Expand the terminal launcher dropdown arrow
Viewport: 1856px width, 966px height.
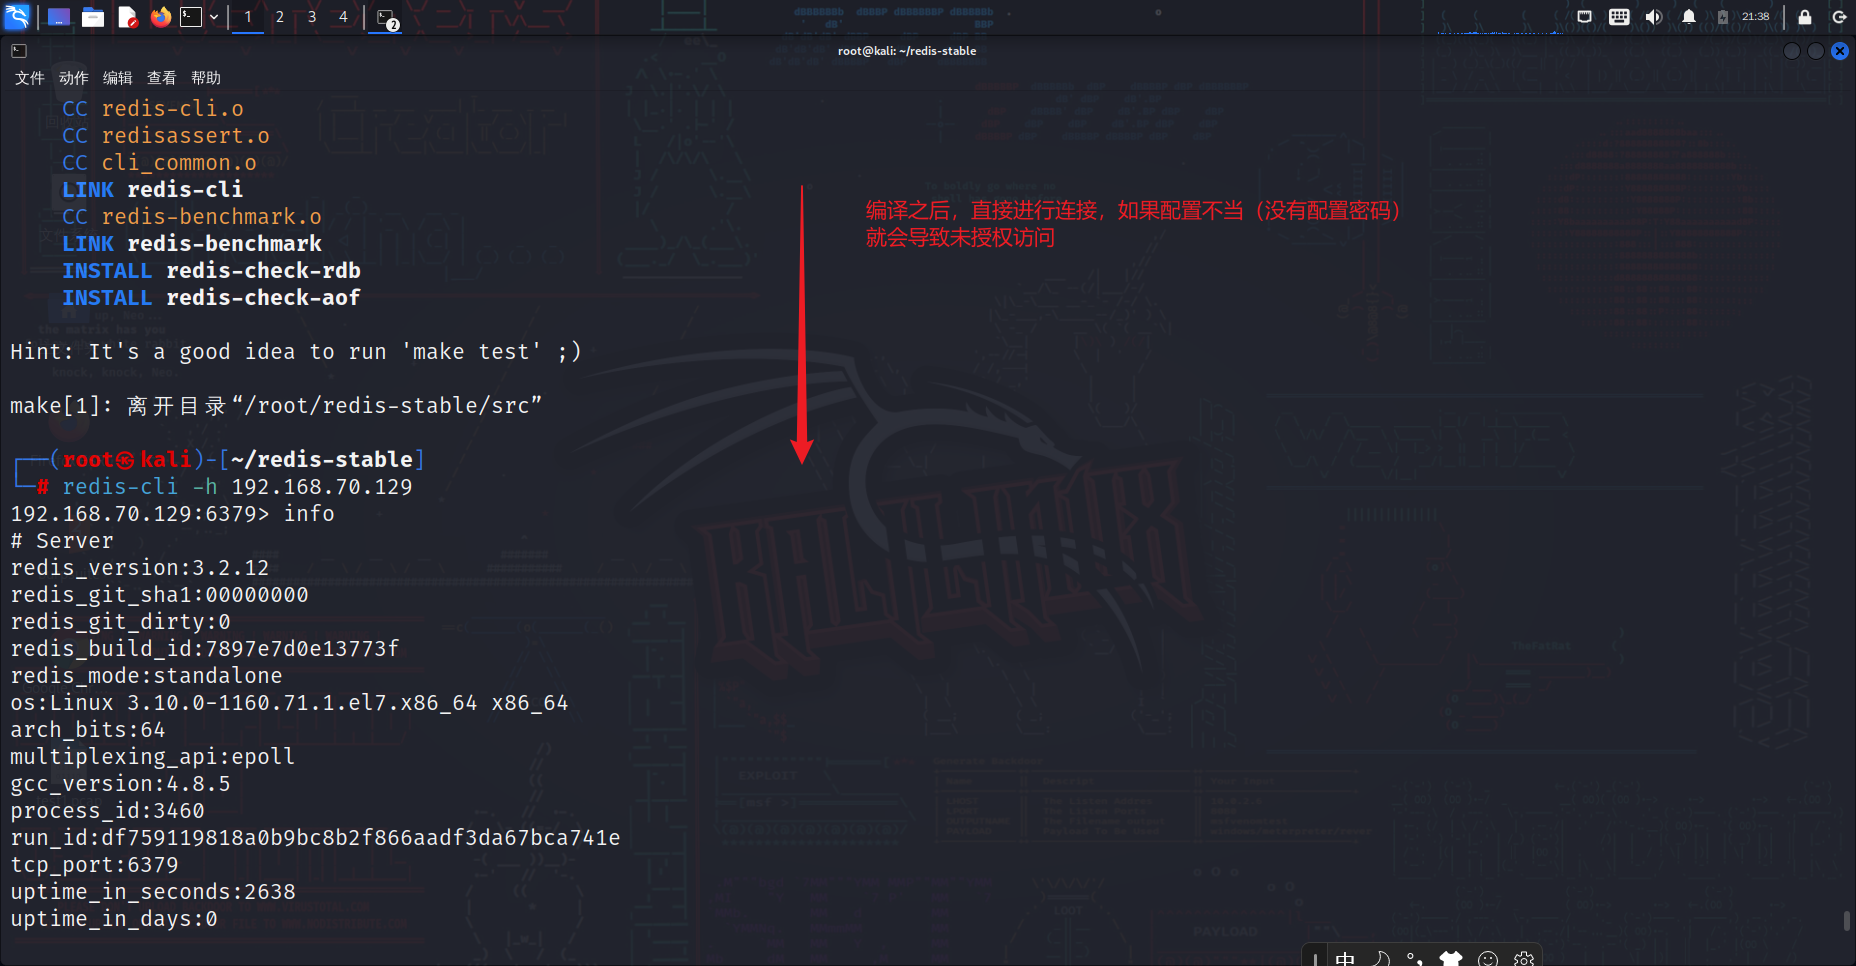pyautogui.click(x=213, y=17)
